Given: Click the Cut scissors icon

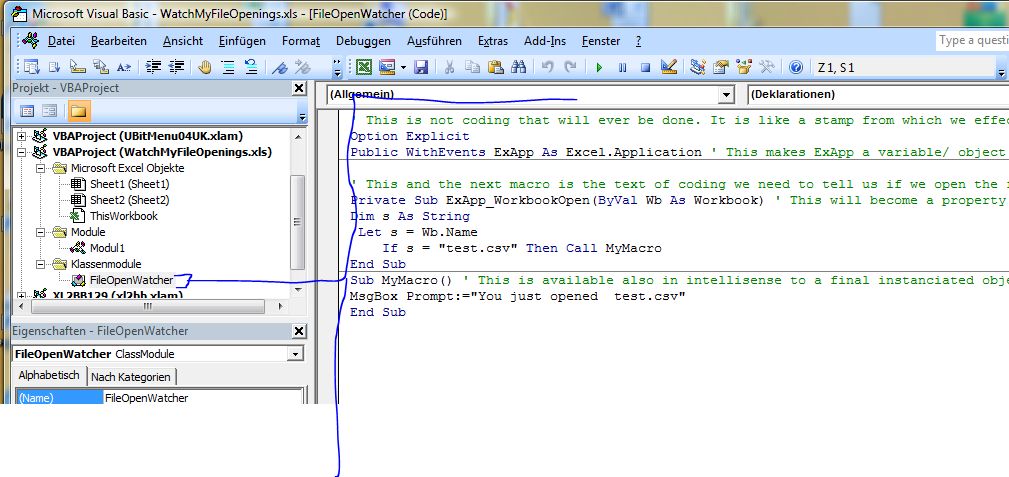Looking at the screenshot, I should pyautogui.click(x=449, y=67).
